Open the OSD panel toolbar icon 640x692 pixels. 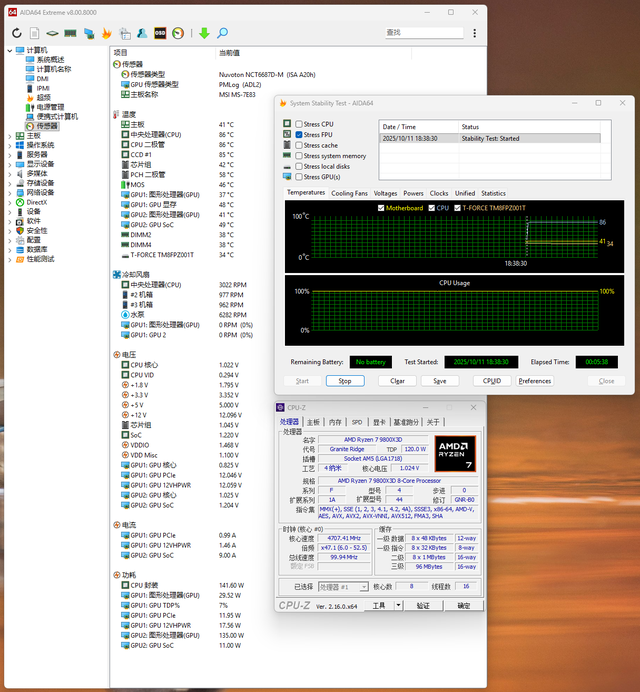158,33
